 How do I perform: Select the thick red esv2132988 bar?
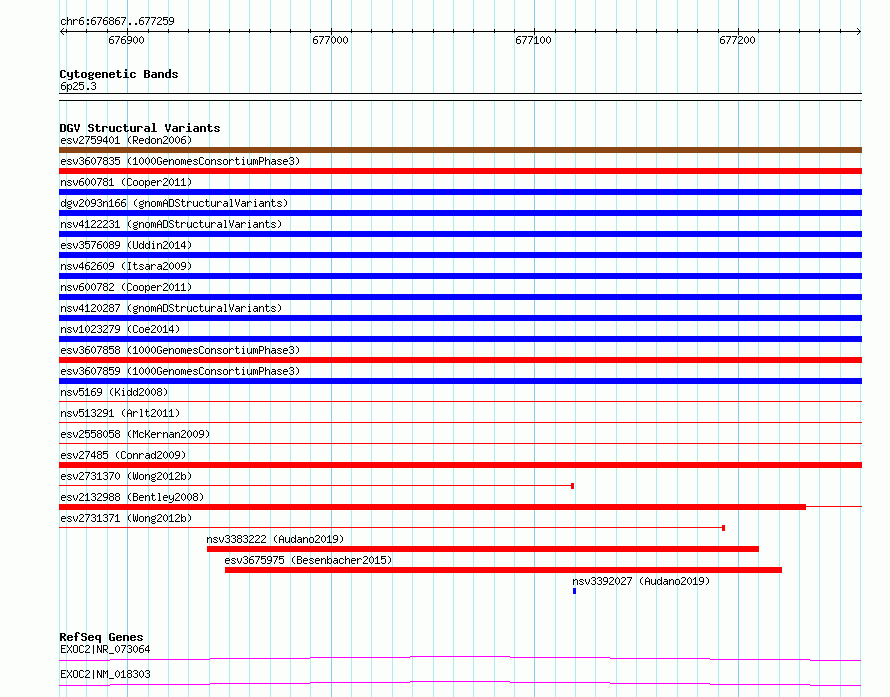433,507
